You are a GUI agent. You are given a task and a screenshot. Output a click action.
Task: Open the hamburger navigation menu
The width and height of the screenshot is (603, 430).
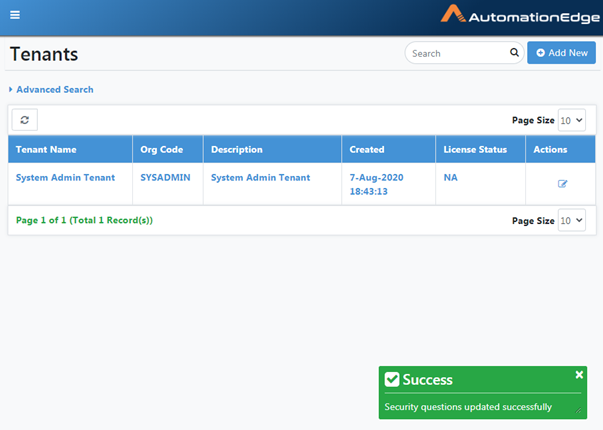click(15, 15)
